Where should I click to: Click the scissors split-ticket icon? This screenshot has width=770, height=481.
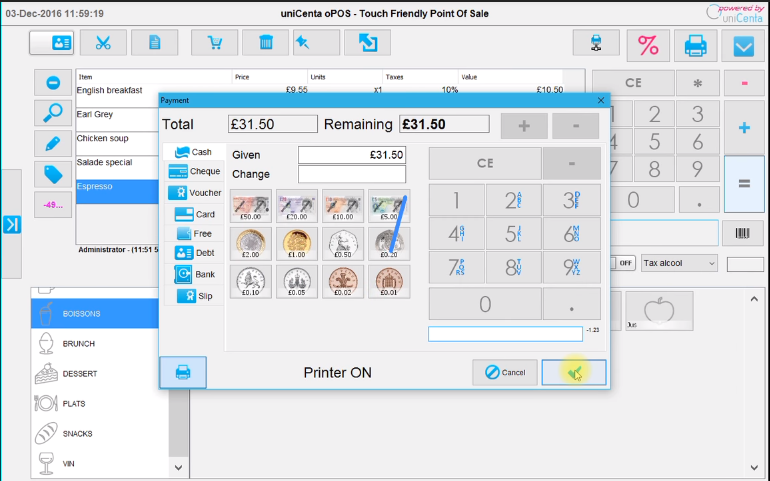[103, 43]
